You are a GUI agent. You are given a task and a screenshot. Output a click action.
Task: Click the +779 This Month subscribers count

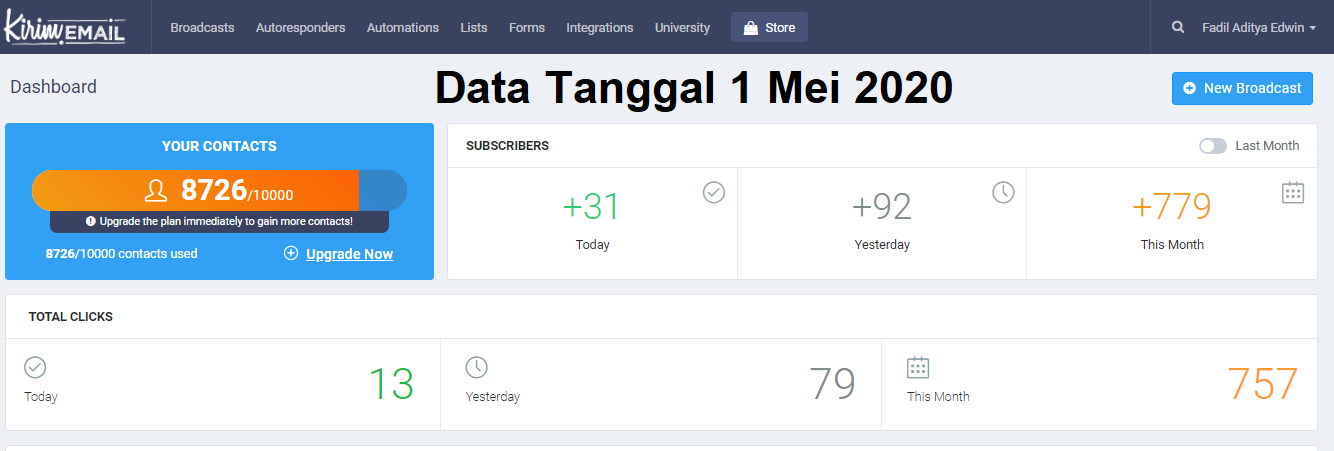point(1171,207)
